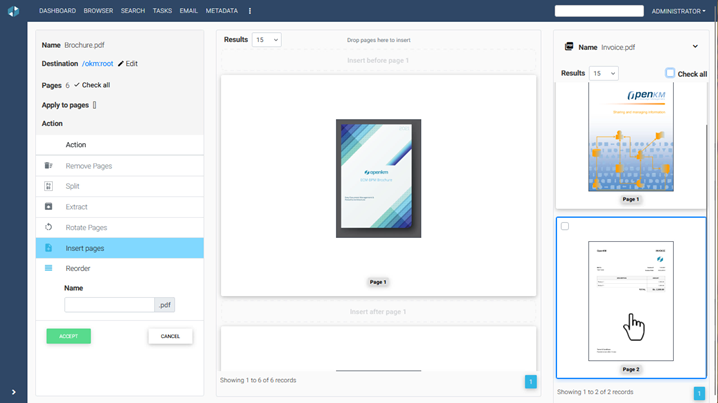Tick the checkbox on Invoice Page 2
Screen dimensions: 718x403
click(x=565, y=227)
